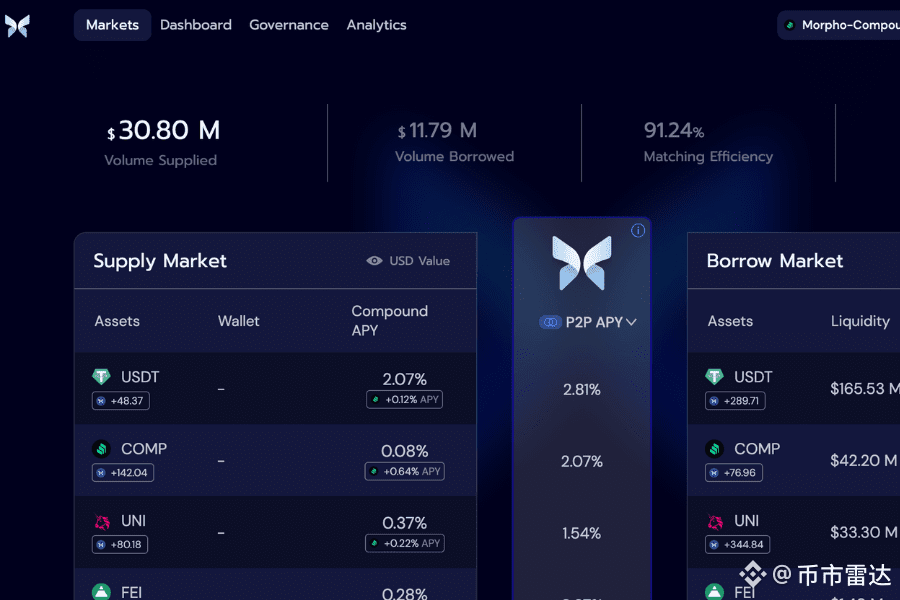The image size is (900, 600).
Task: Click the 2.07% P2P APY value for COMP
Action: (581, 462)
